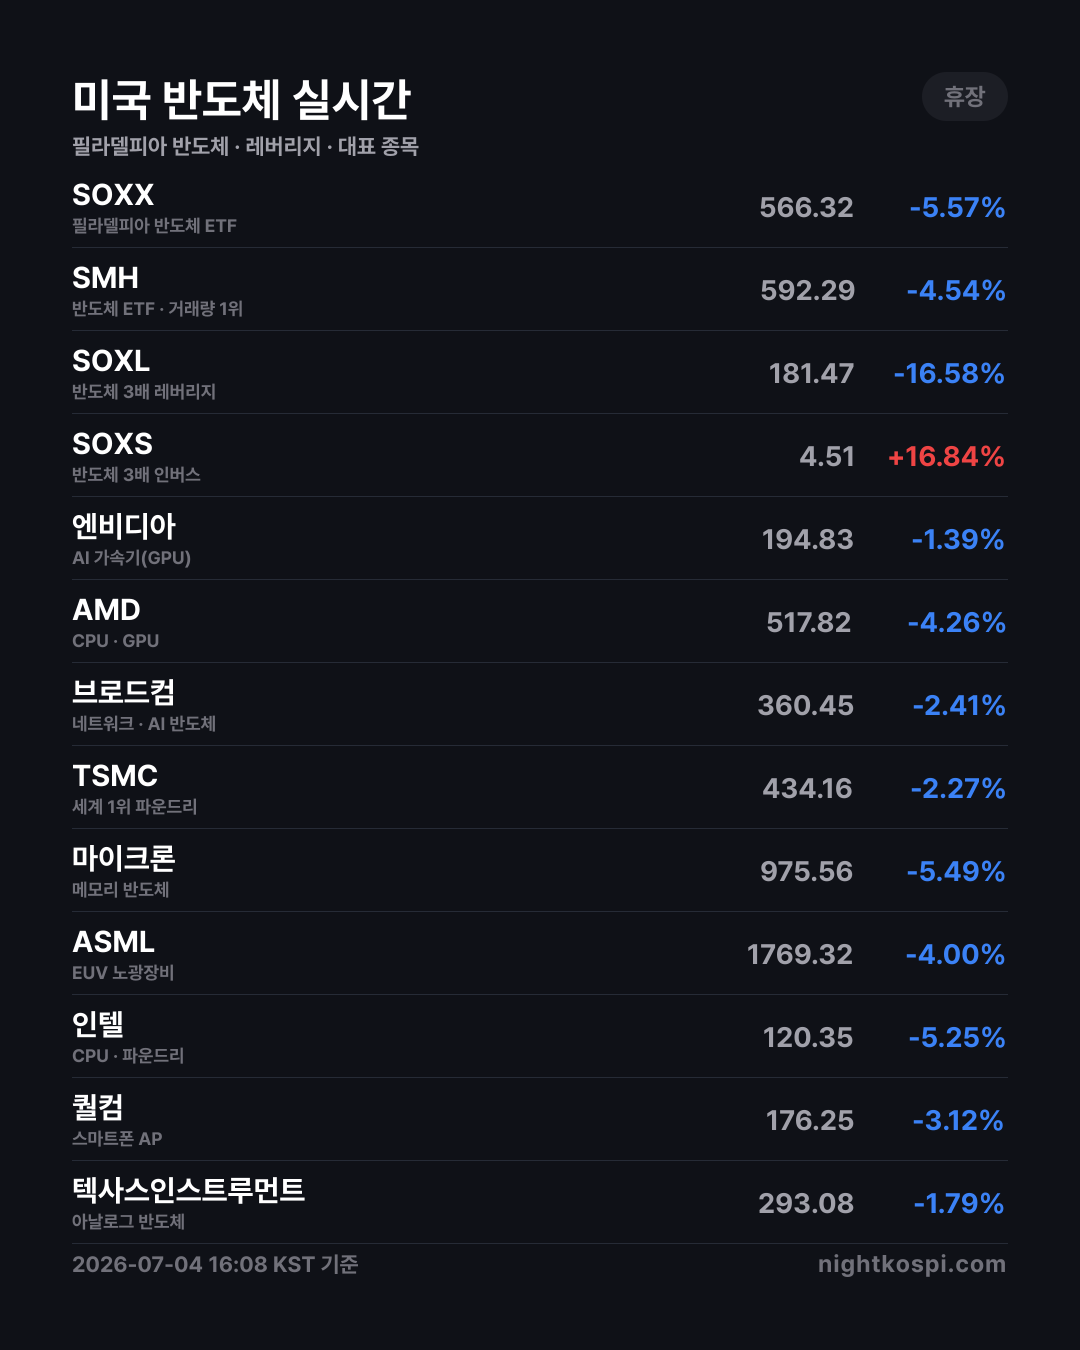Open the AMD stock entry
The image size is (1080, 1350).
[540, 622]
